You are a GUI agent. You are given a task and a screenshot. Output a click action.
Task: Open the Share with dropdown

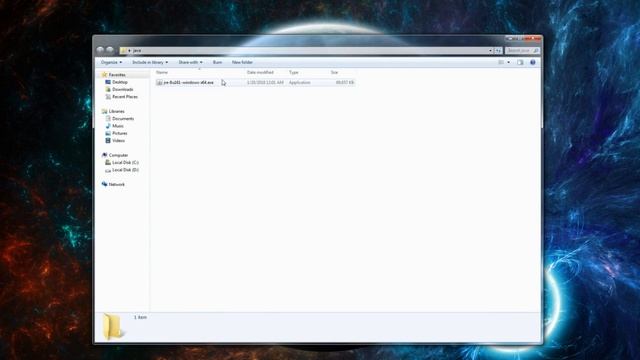pyautogui.click(x=190, y=62)
